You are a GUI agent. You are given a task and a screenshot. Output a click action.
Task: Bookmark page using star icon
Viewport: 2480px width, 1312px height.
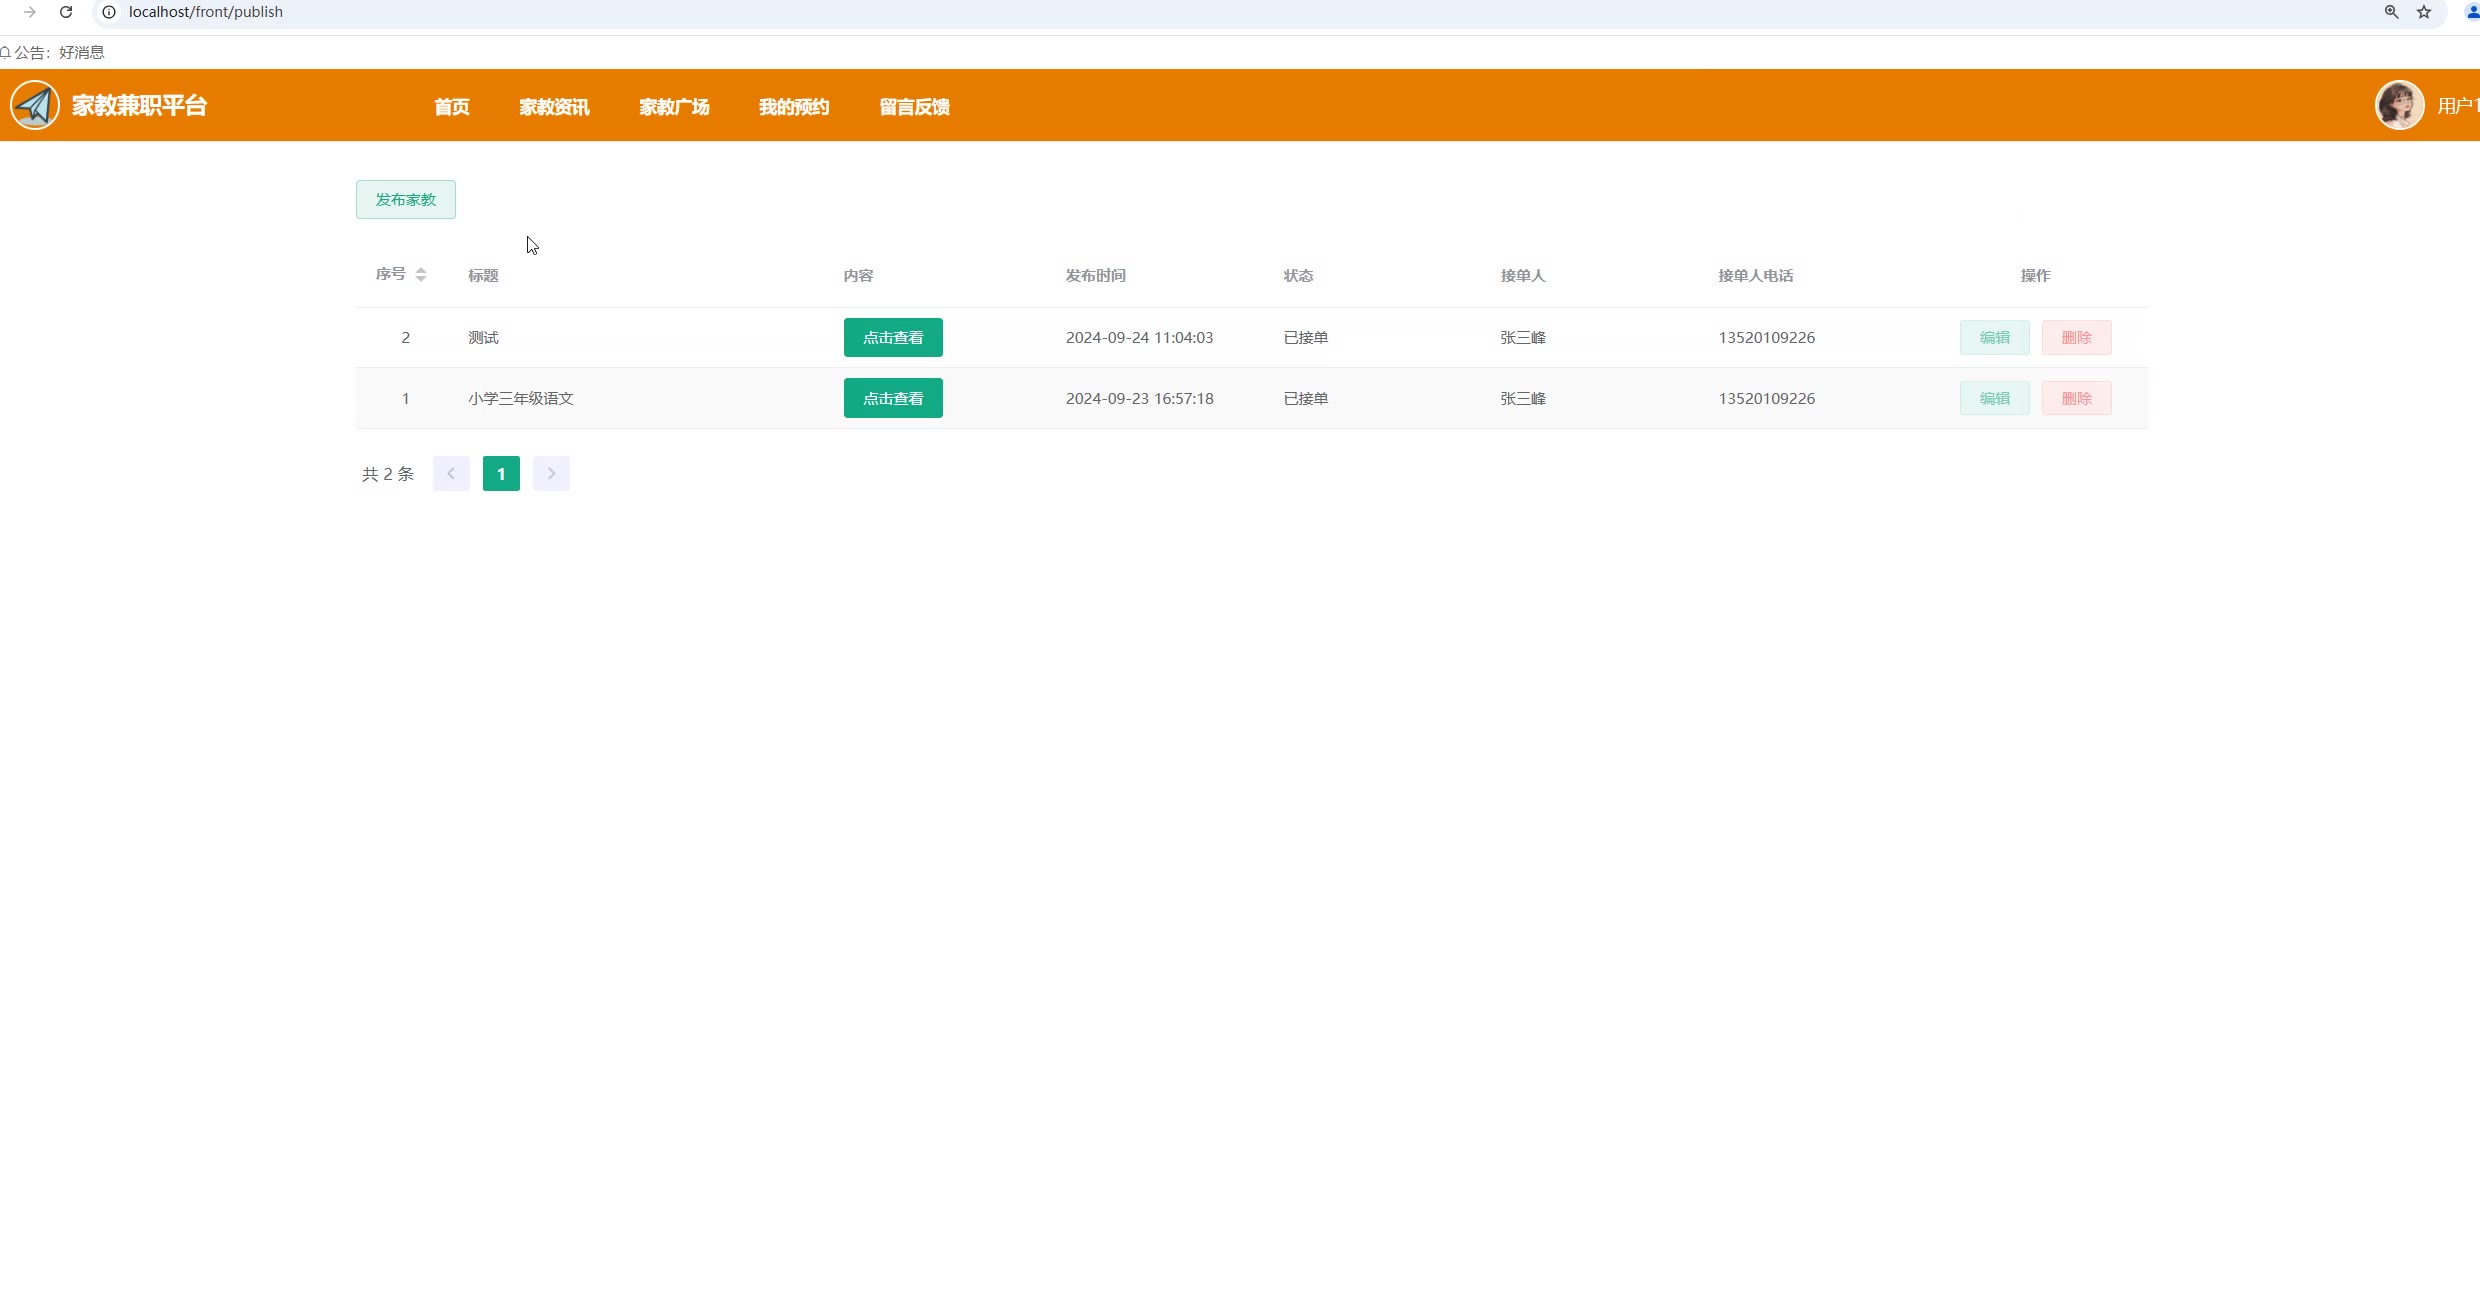coord(2424,12)
